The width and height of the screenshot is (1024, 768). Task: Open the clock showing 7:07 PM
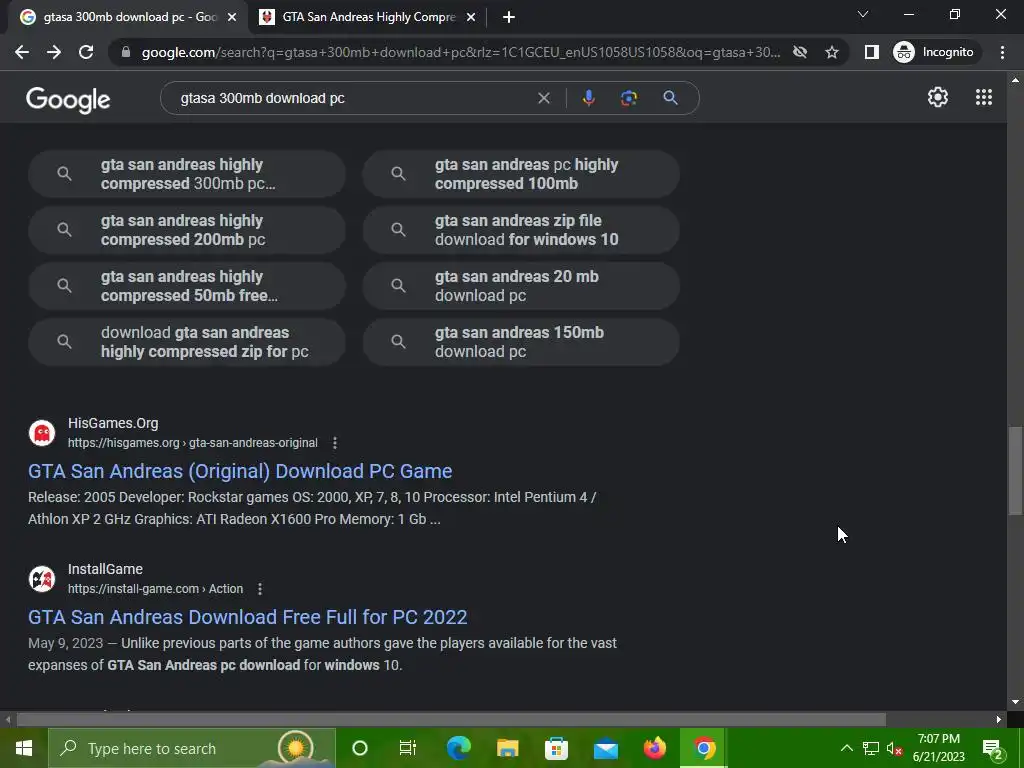coord(938,748)
